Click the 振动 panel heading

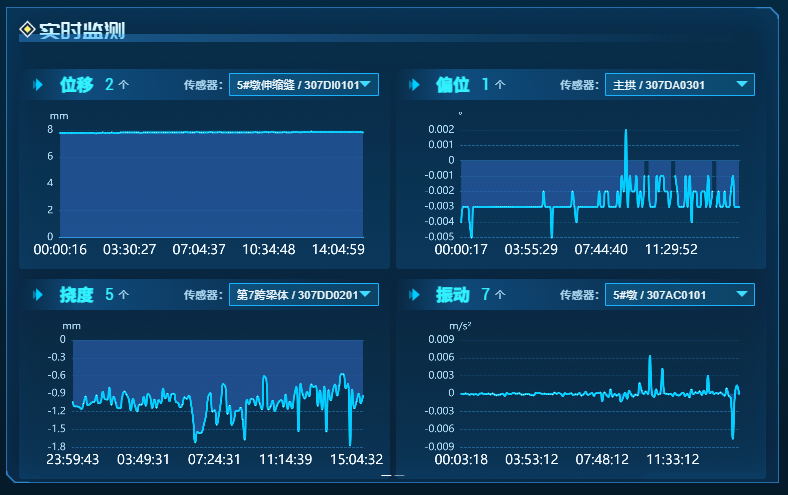(x=453, y=295)
